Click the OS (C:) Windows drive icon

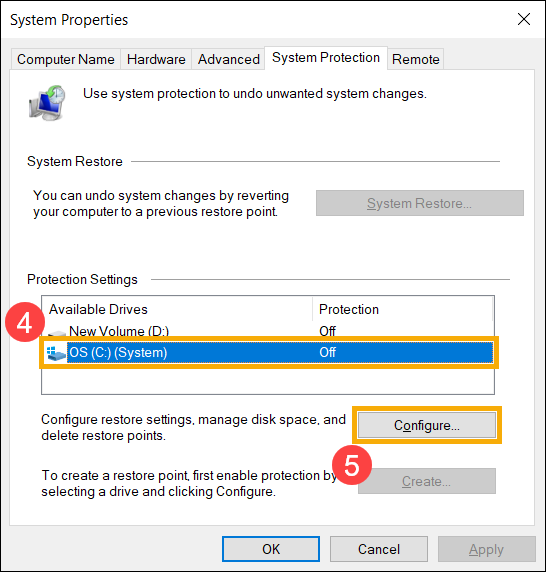click(56, 353)
